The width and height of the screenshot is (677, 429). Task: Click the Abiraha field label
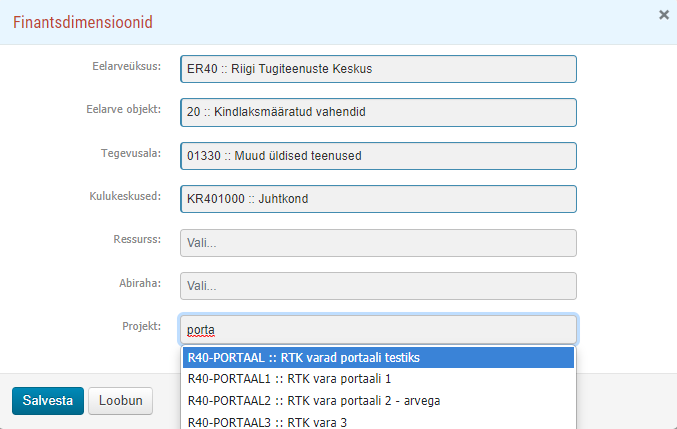point(140,283)
